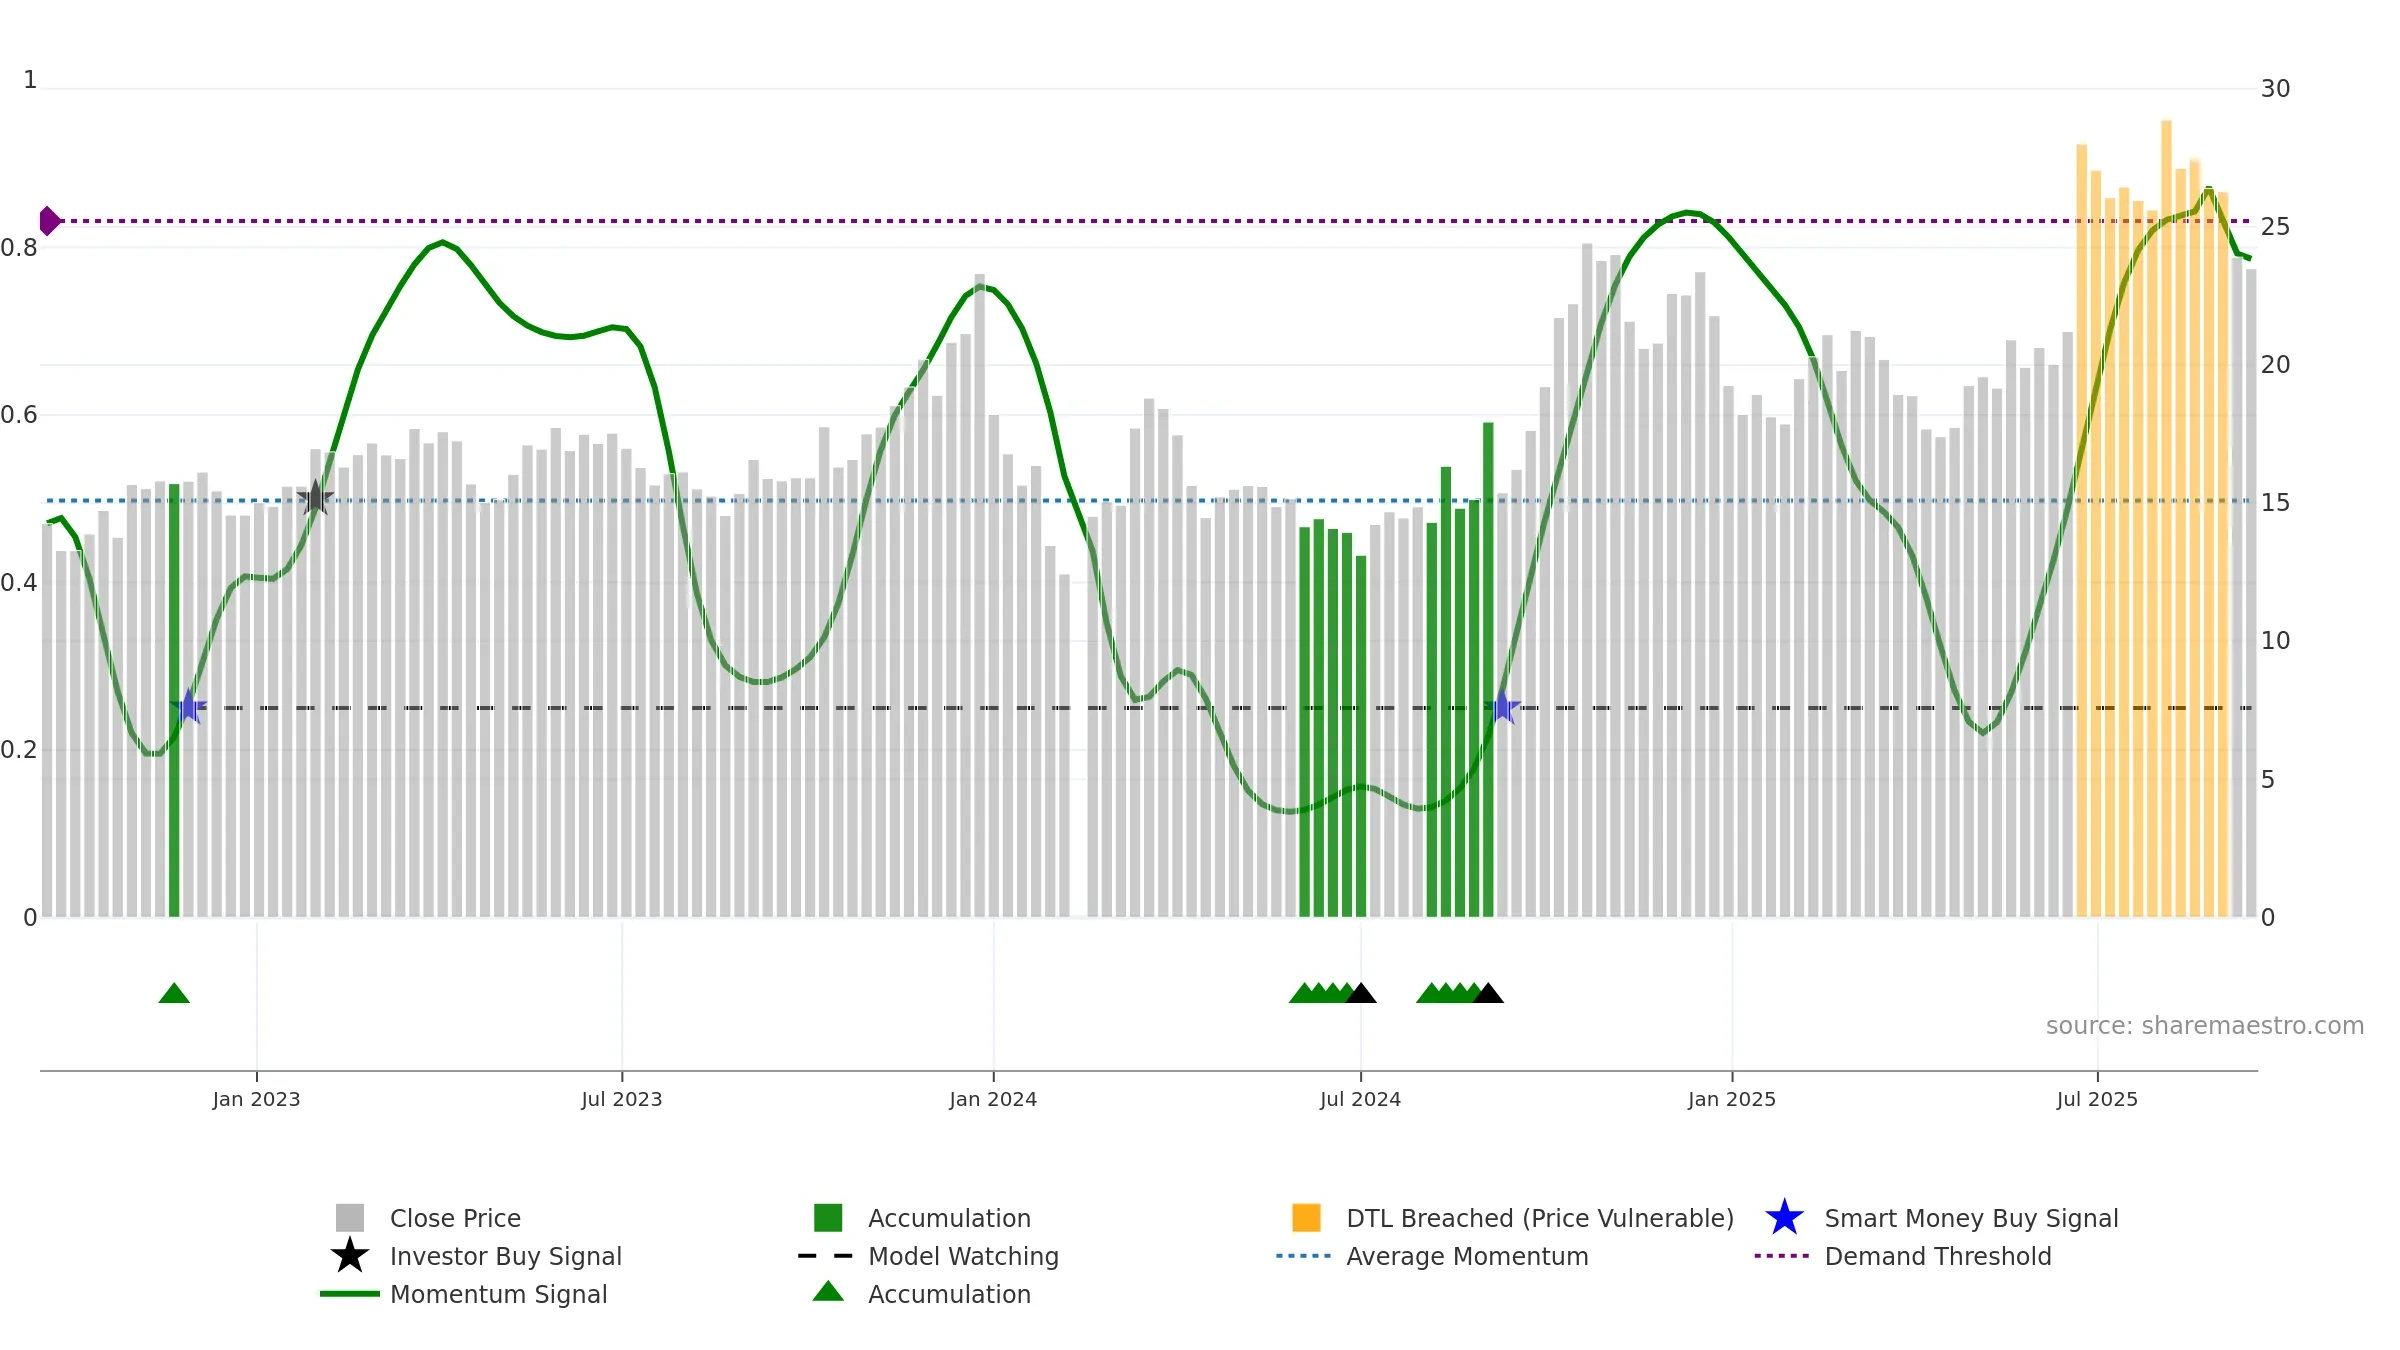This screenshot has height=1350, width=2400.
Task: Click the blue star marker near November 2022
Action: (188, 707)
